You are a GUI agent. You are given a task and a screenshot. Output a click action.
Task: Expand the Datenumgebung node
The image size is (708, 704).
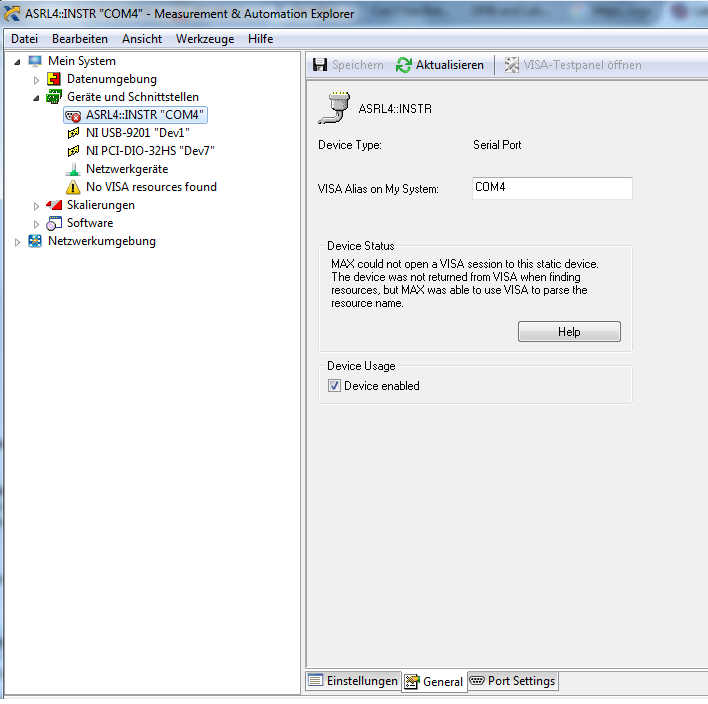[36, 80]
